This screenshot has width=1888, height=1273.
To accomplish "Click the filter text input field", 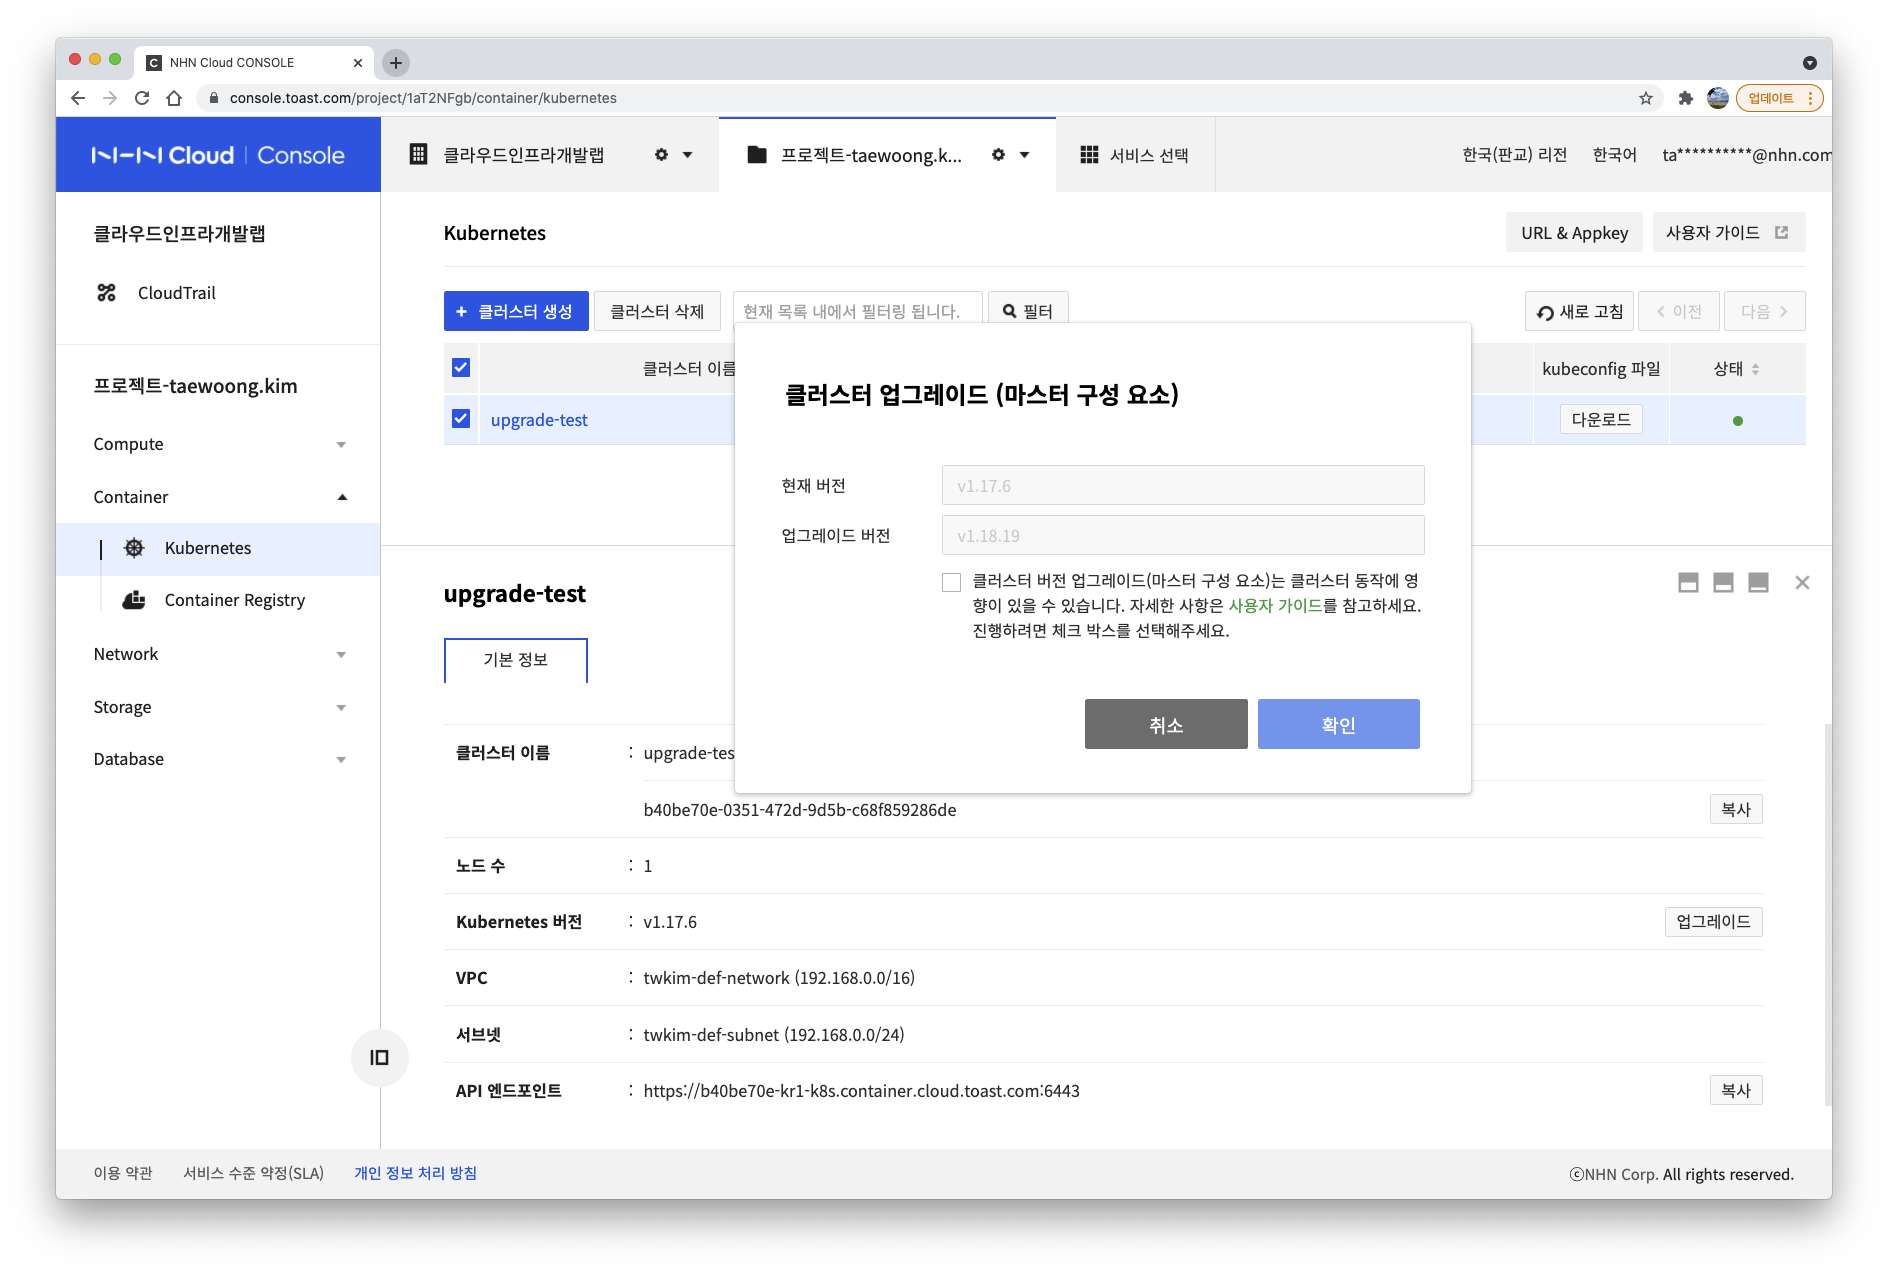I will (x=858, y=311).
